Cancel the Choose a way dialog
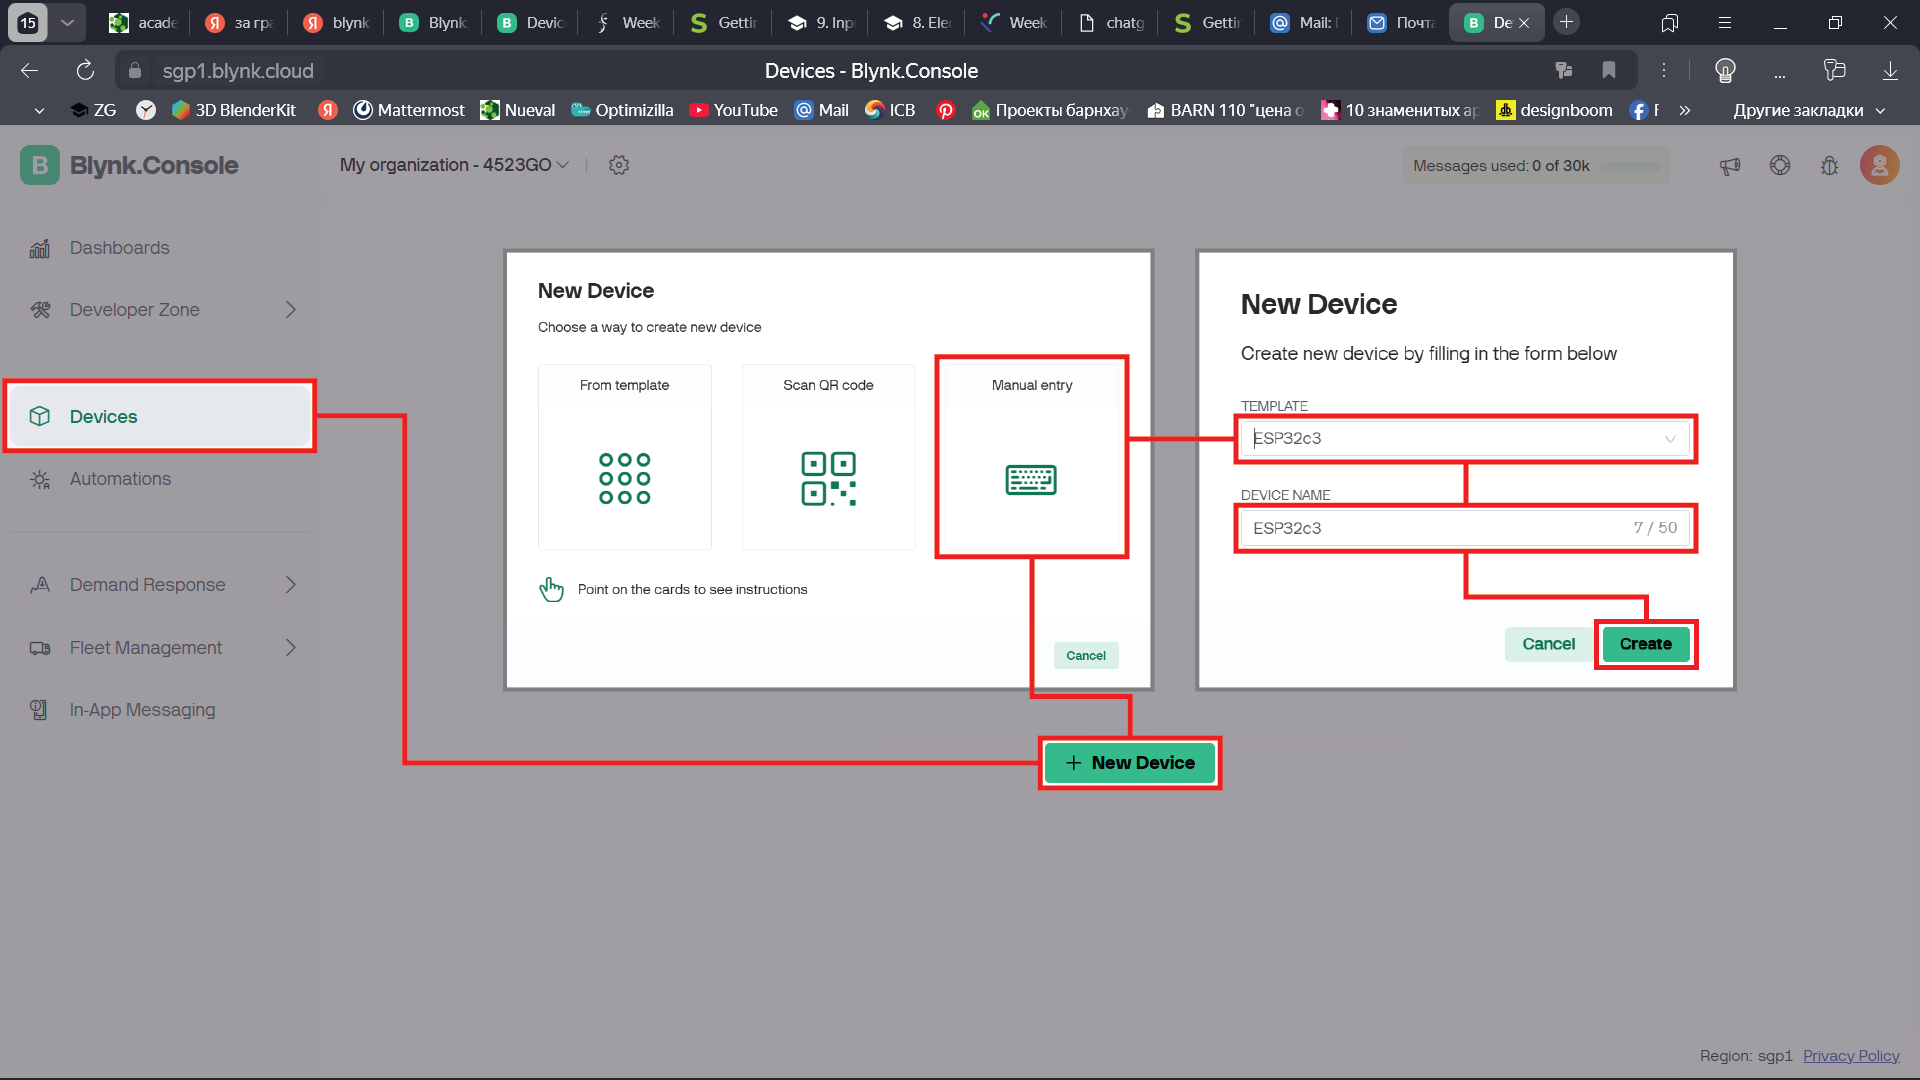The image size is (1920, 1080). [1086, 656]
